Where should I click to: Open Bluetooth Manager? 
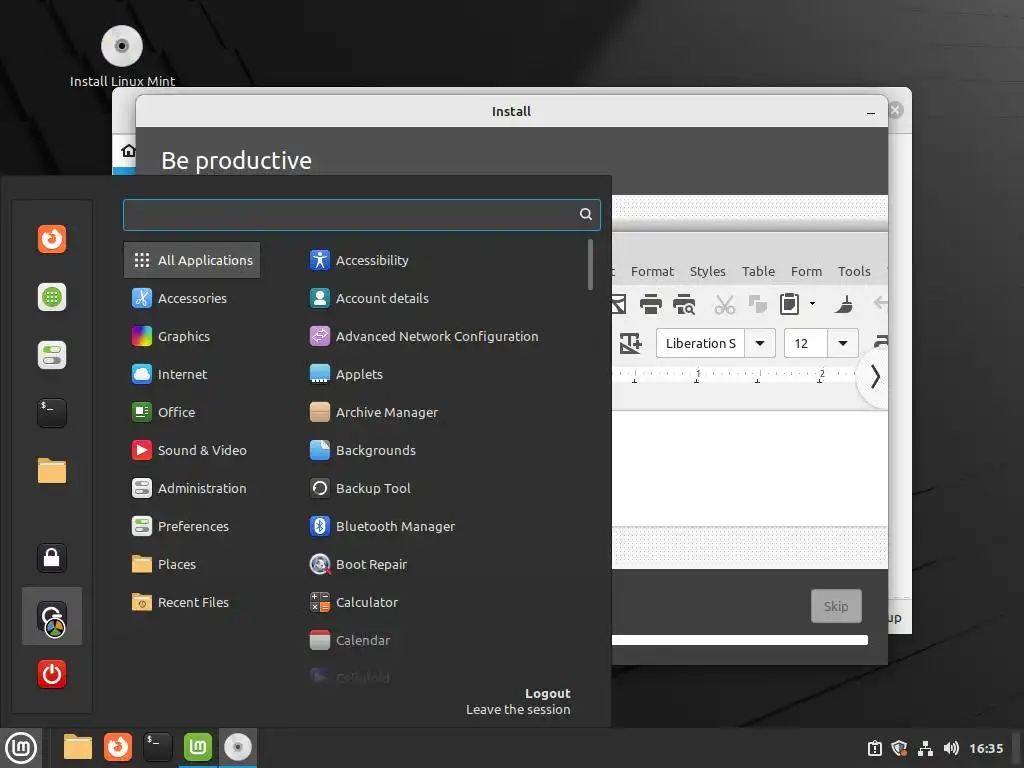pyautogui.click(x=382, y=526)
